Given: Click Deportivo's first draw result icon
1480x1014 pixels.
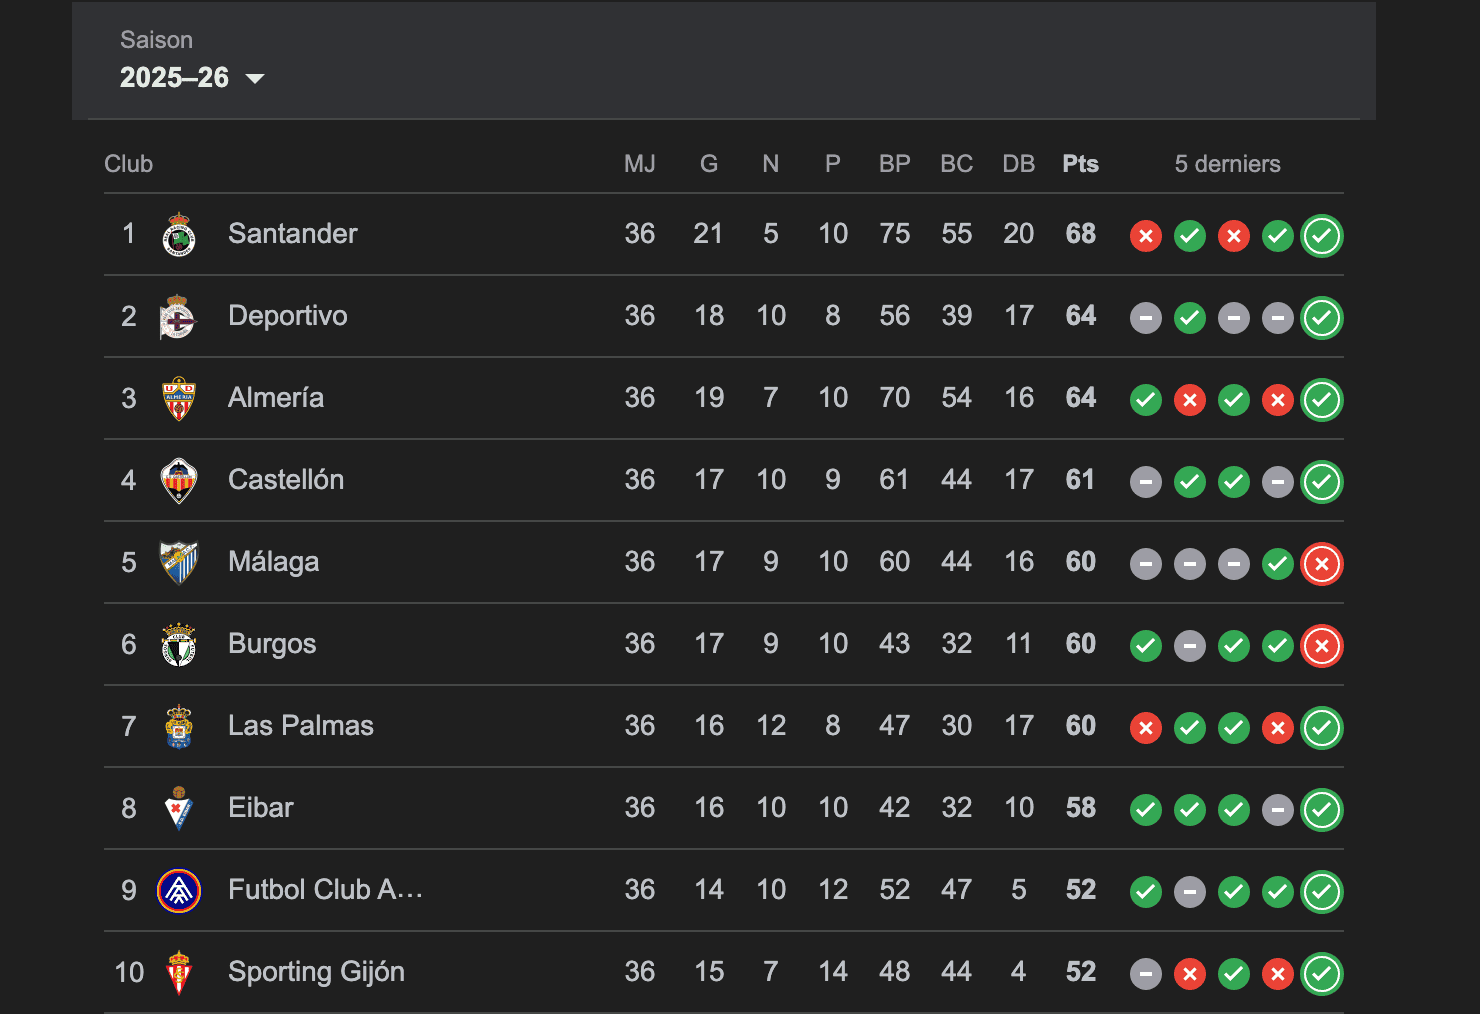Looking at the screenshot, I should point(1145,318).
